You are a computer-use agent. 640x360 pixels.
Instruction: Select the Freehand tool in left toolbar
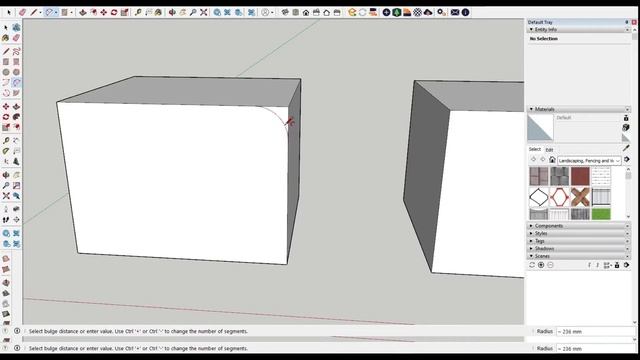16,51
